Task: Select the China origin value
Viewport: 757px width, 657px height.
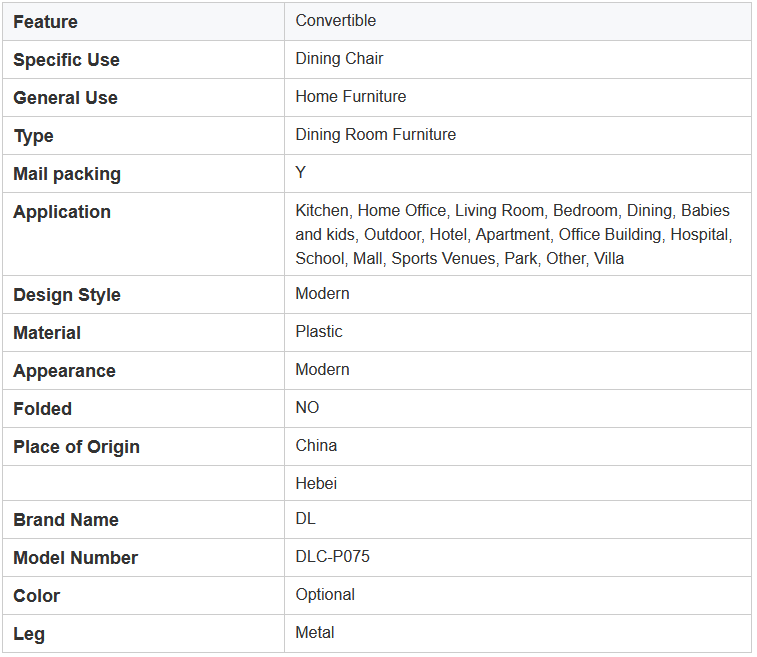Action: (316, 446)
